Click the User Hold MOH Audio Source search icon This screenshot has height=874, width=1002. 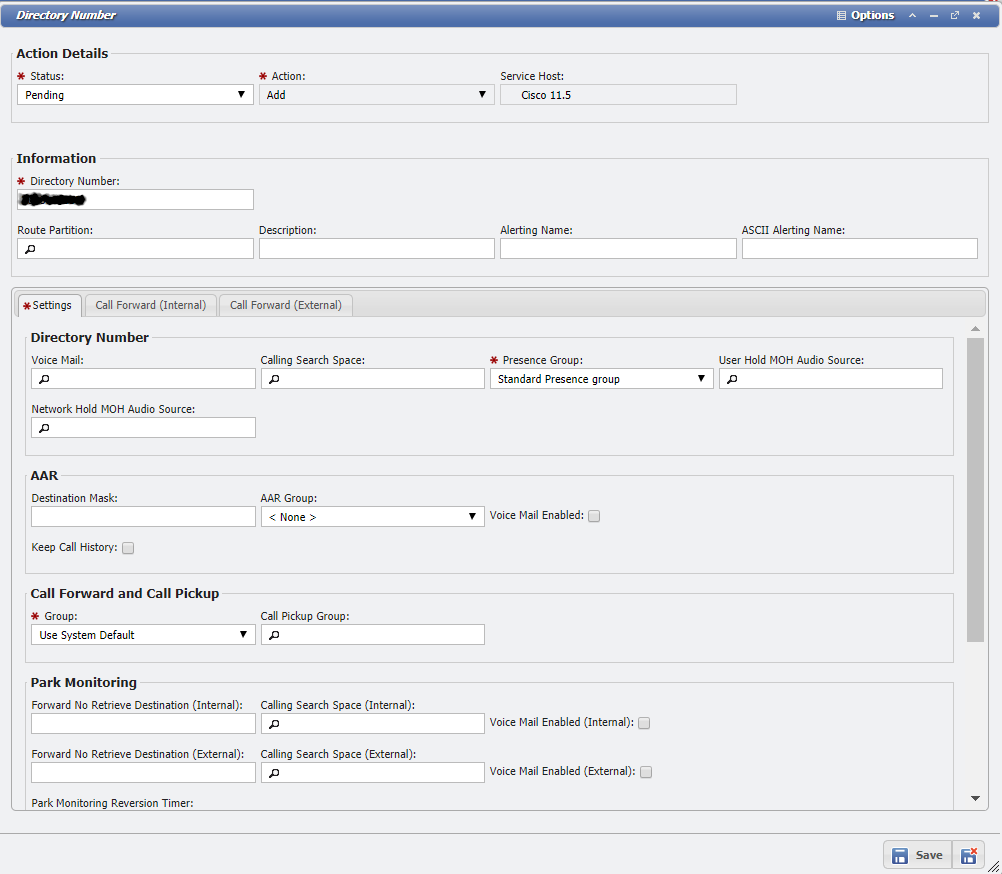[x=732, y=379]
